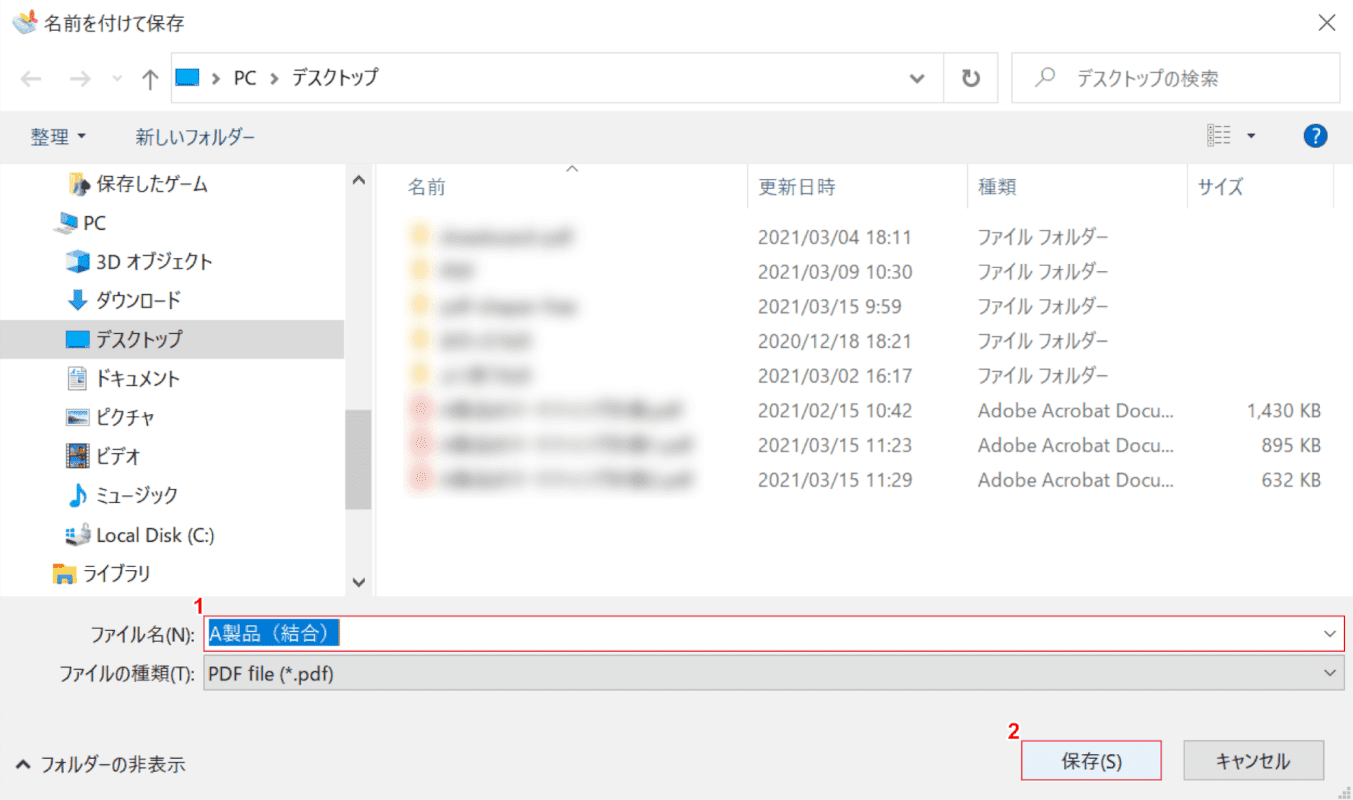Screen dimensions: 1353x800
Task: Click 新しいフォルダー button
Action: pyautogui.click(x=196, y=137)
